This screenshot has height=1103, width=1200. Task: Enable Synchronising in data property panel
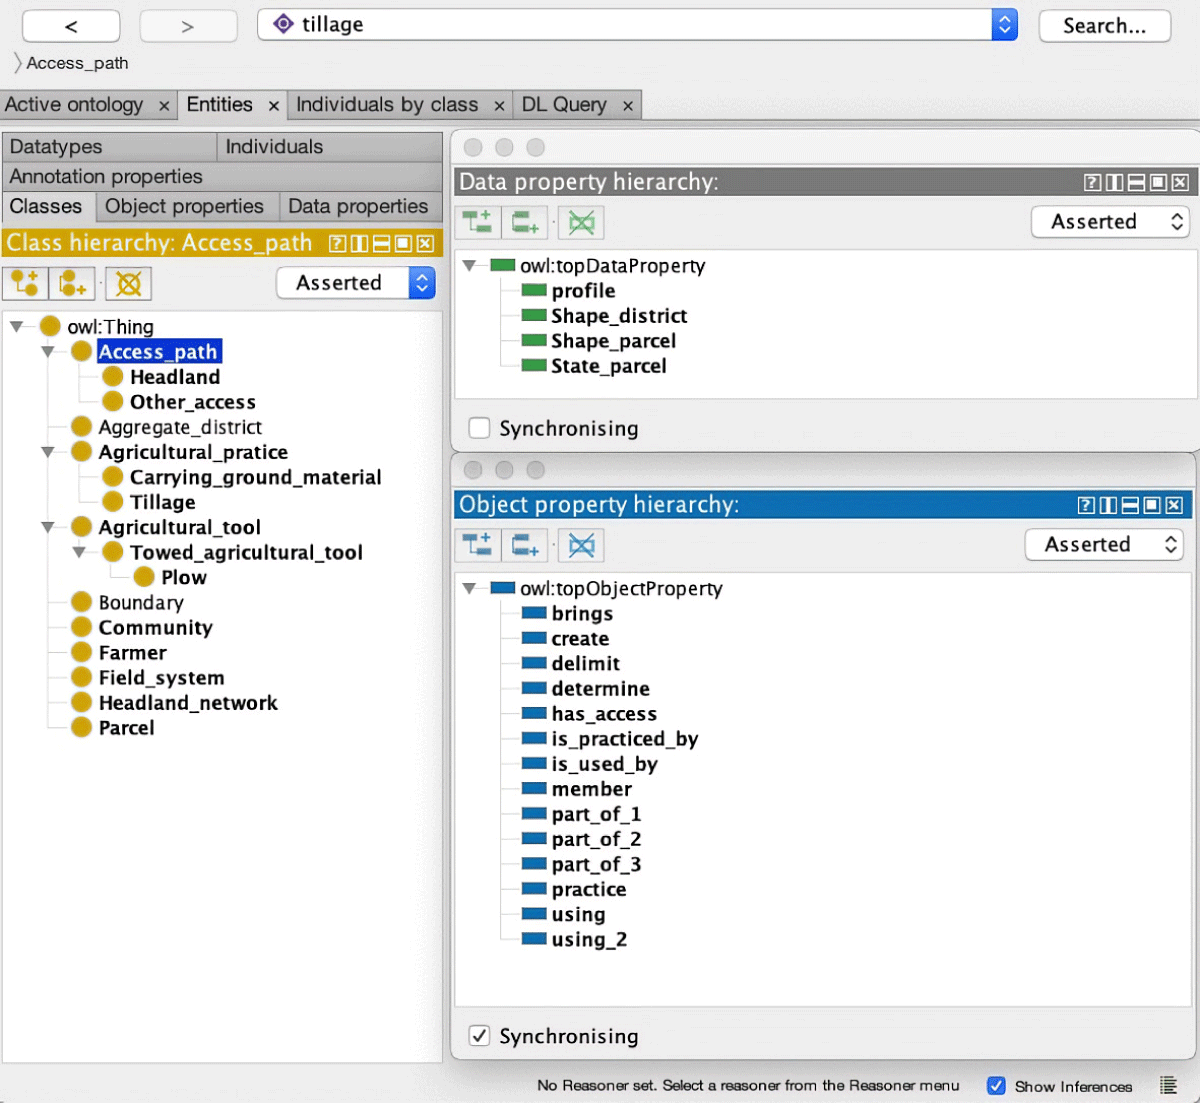click(480, 428)
